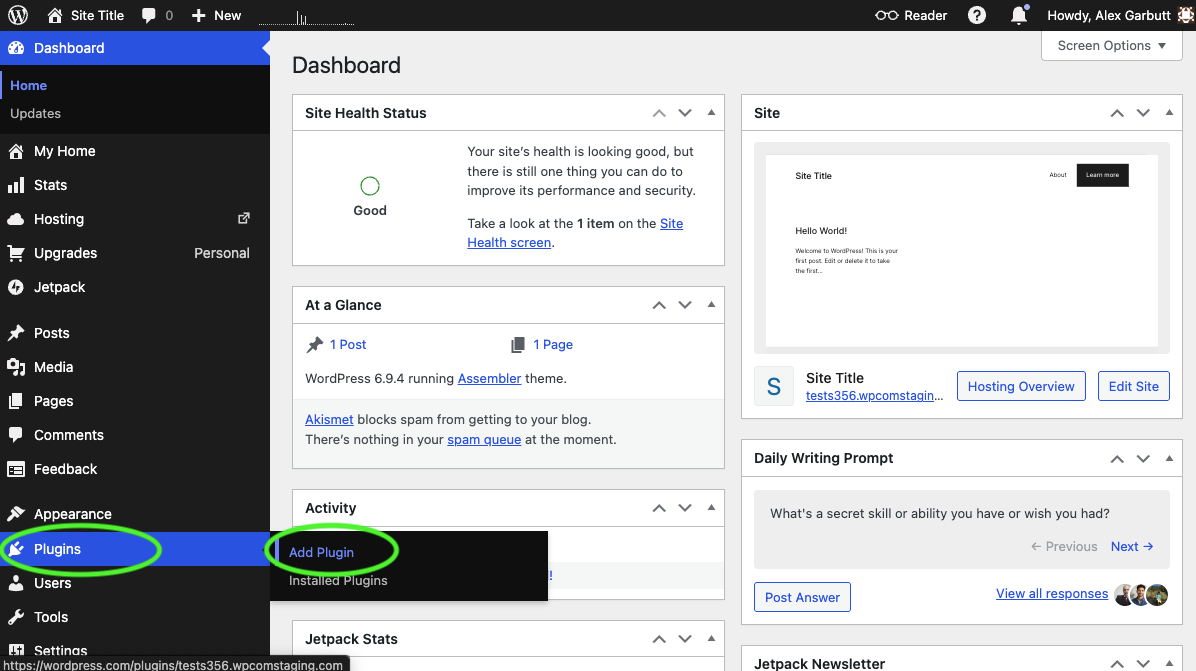Open Site Title home link in admin bar
The image size is (1196, 671).
85,15
